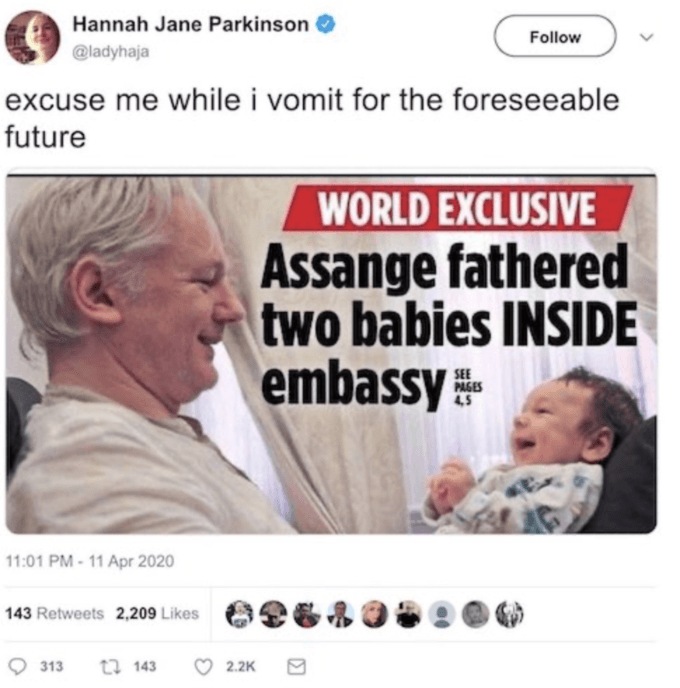Click the second liker avatar
The width and height of the screenshot is (680, 688).
tap(273, 613)
